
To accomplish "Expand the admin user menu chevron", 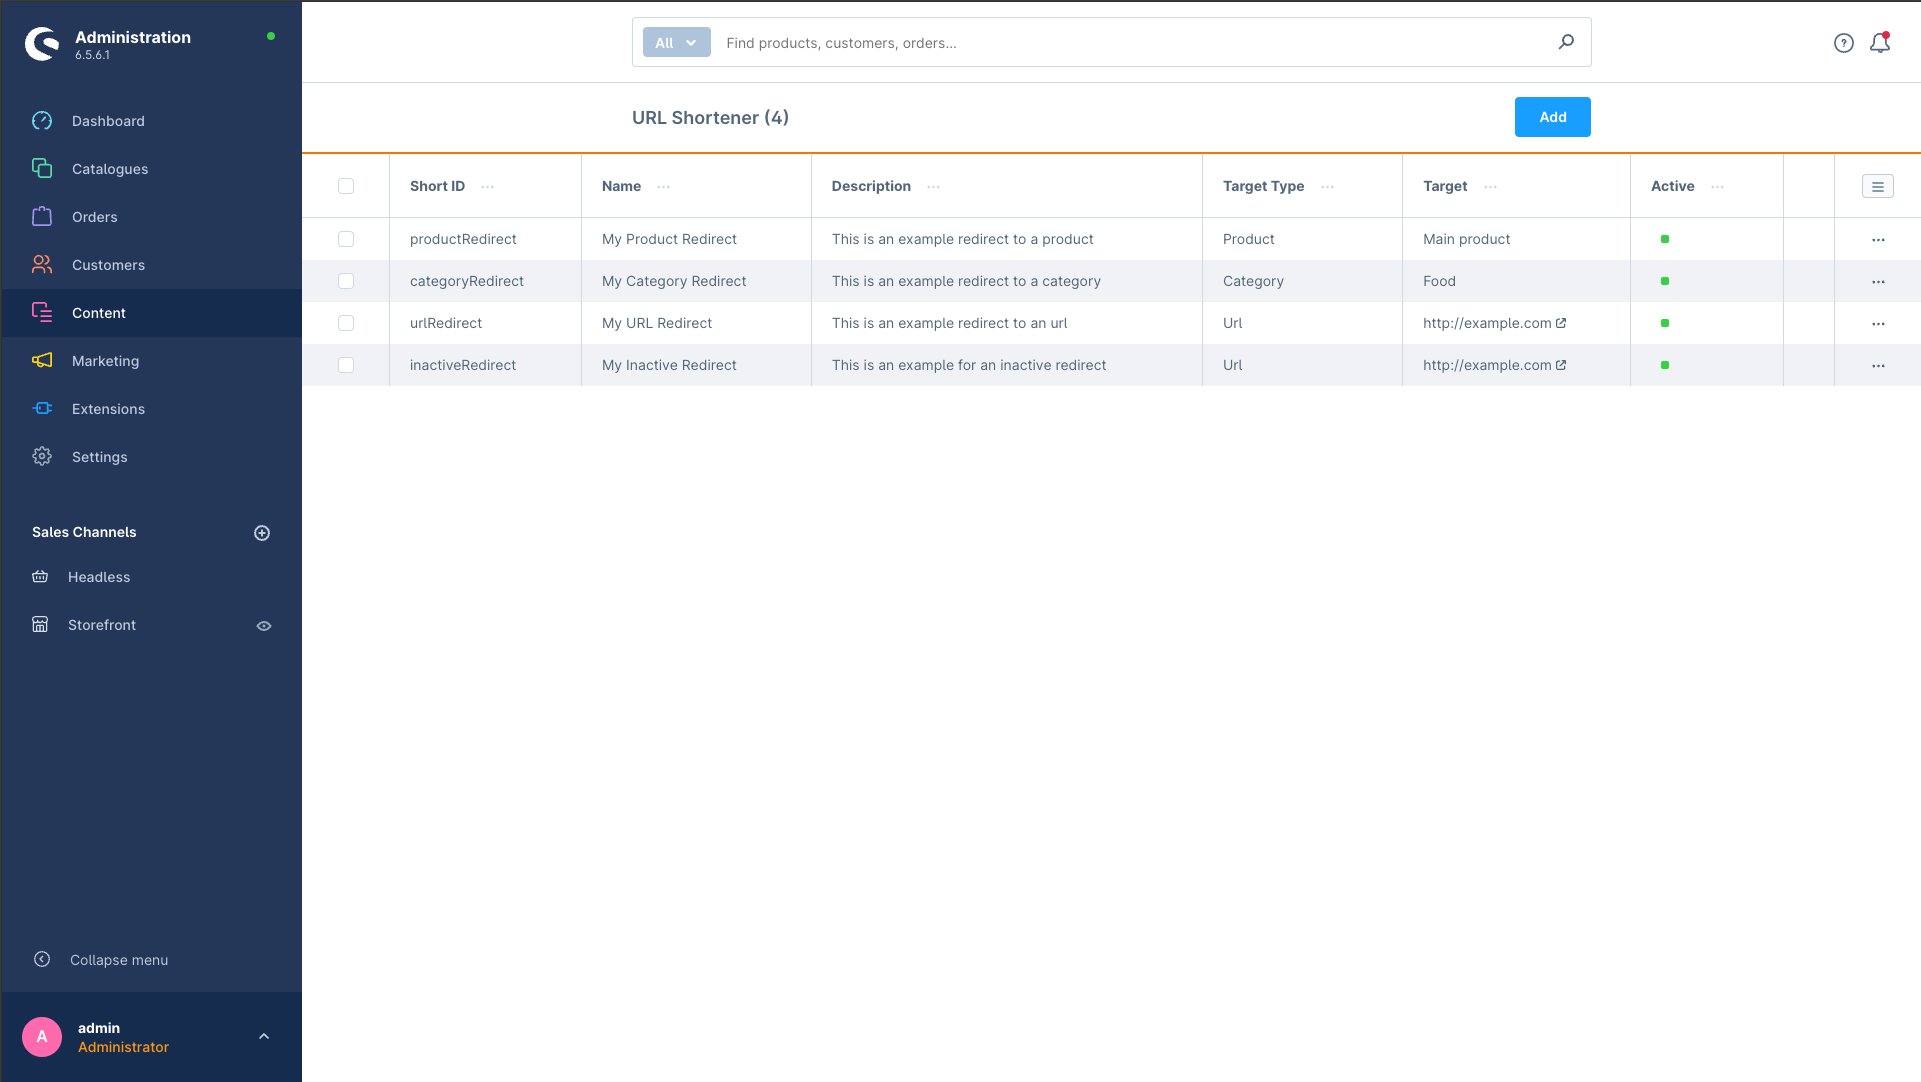I will 264,1036.
